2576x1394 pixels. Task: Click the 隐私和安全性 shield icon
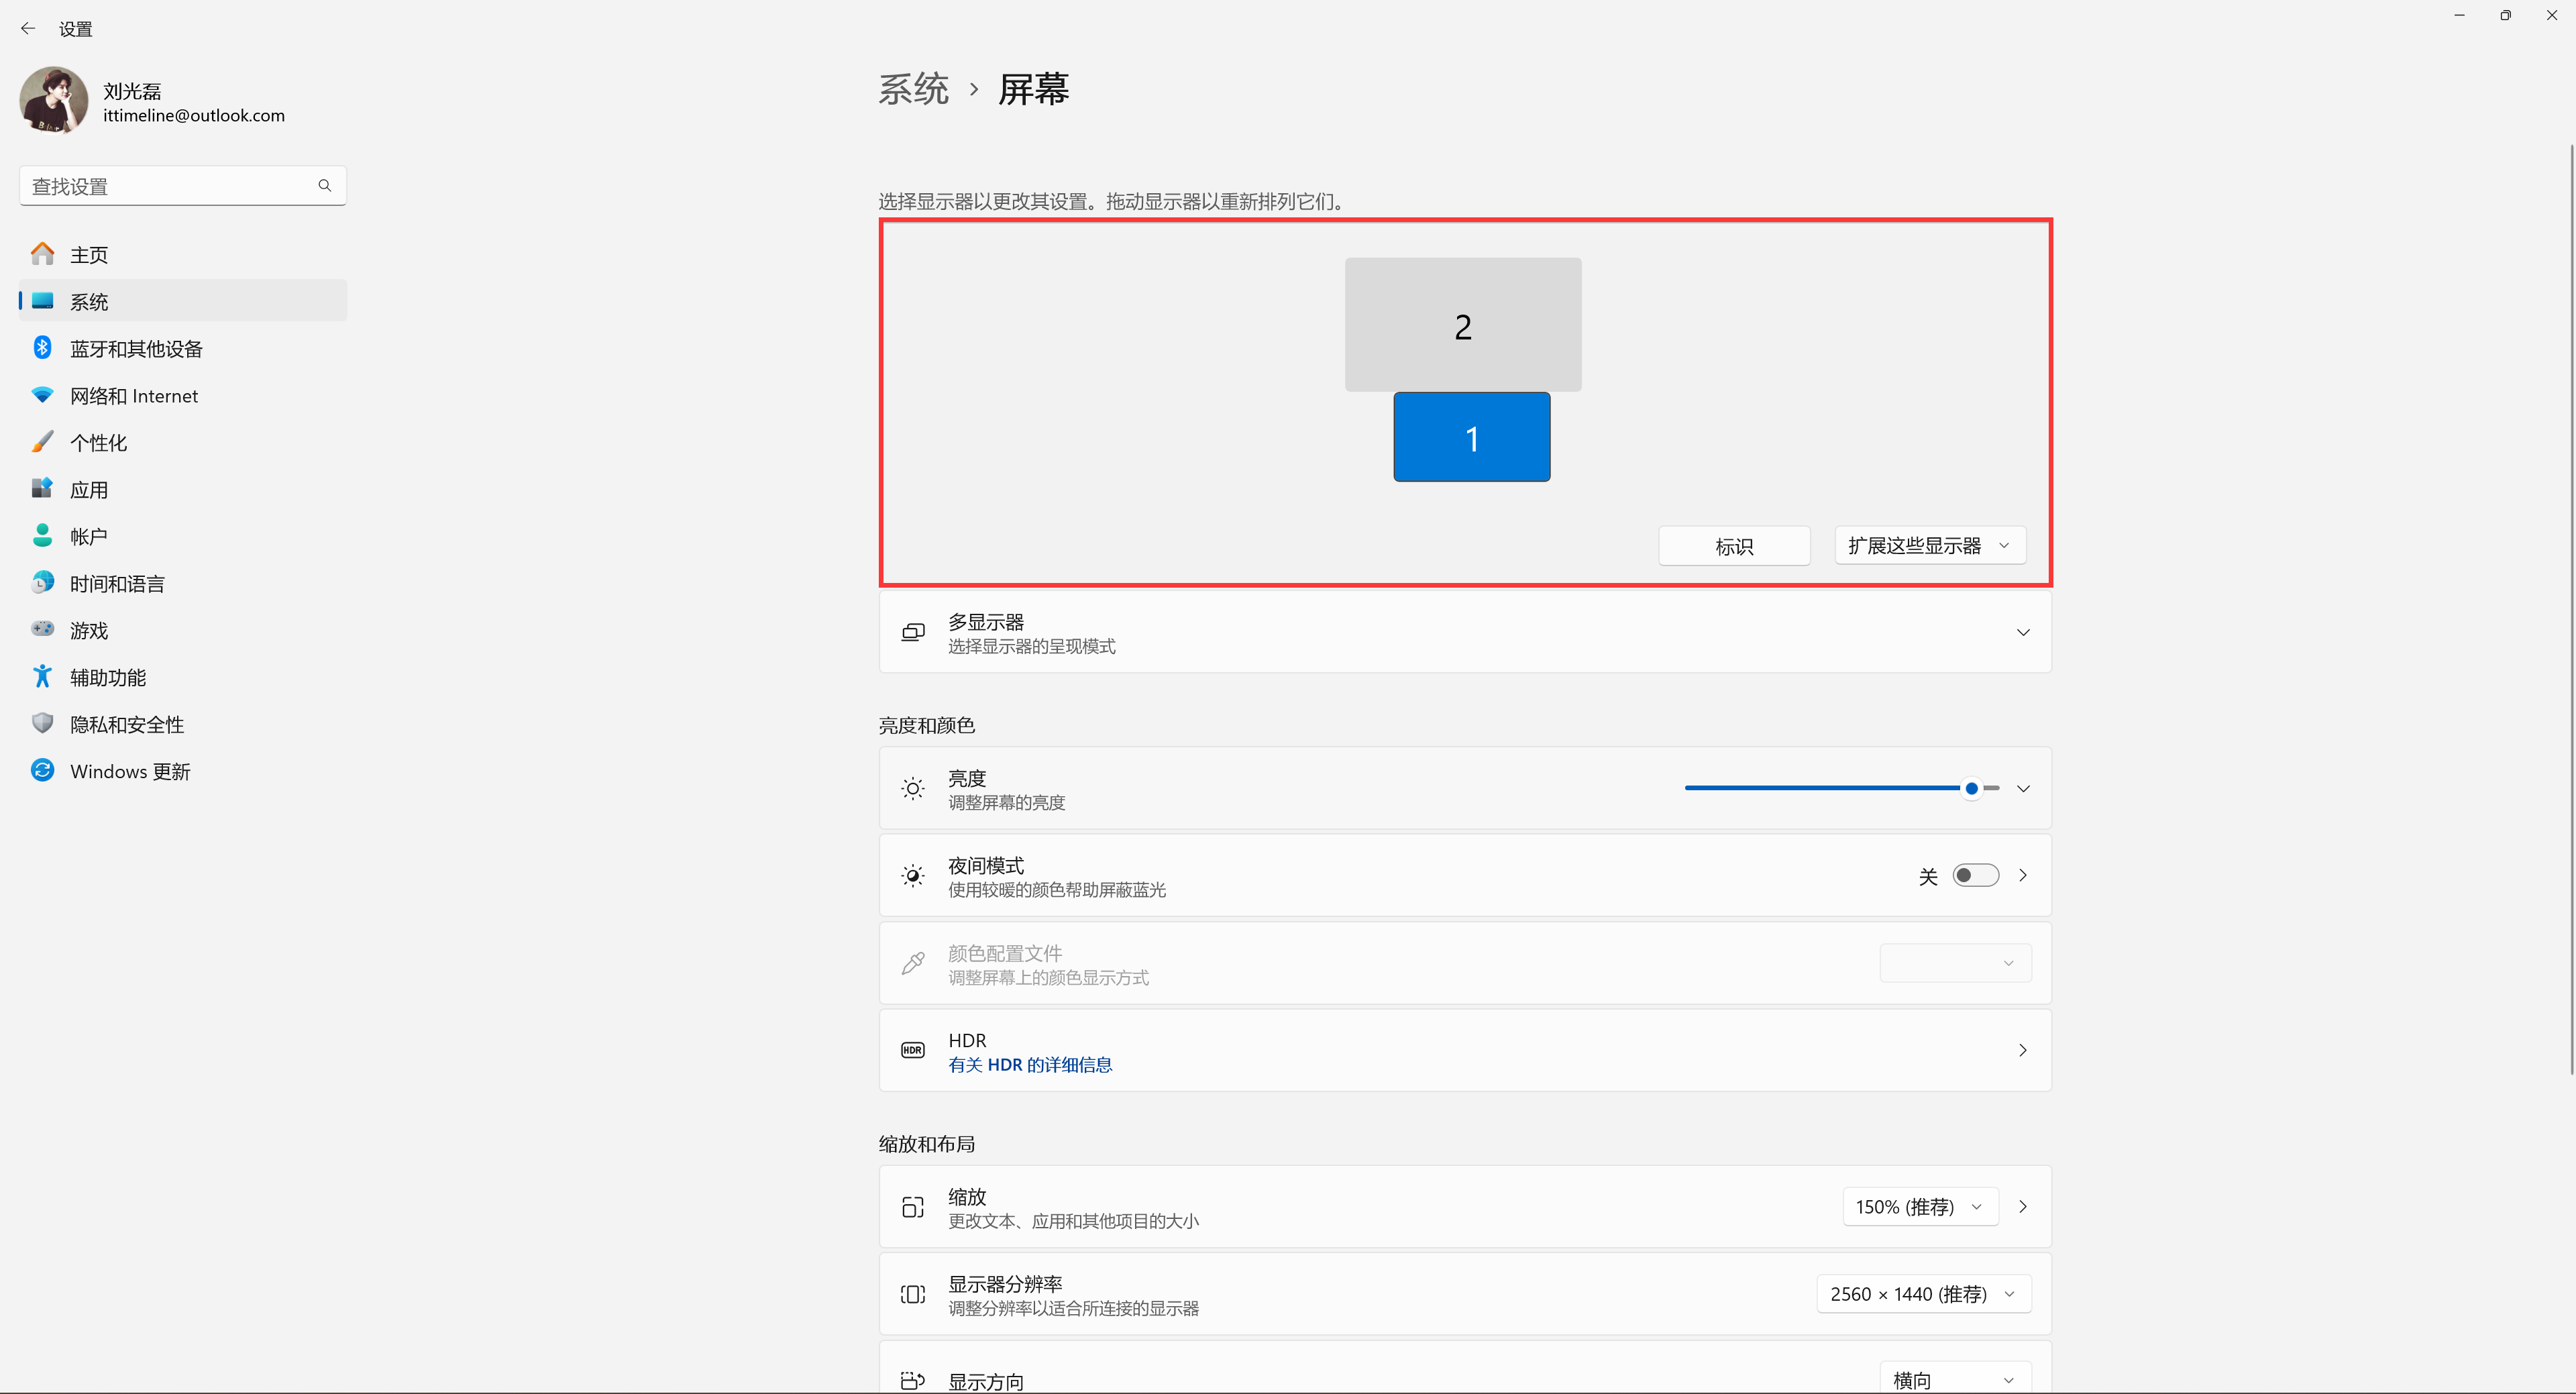(x=42, y=723)
